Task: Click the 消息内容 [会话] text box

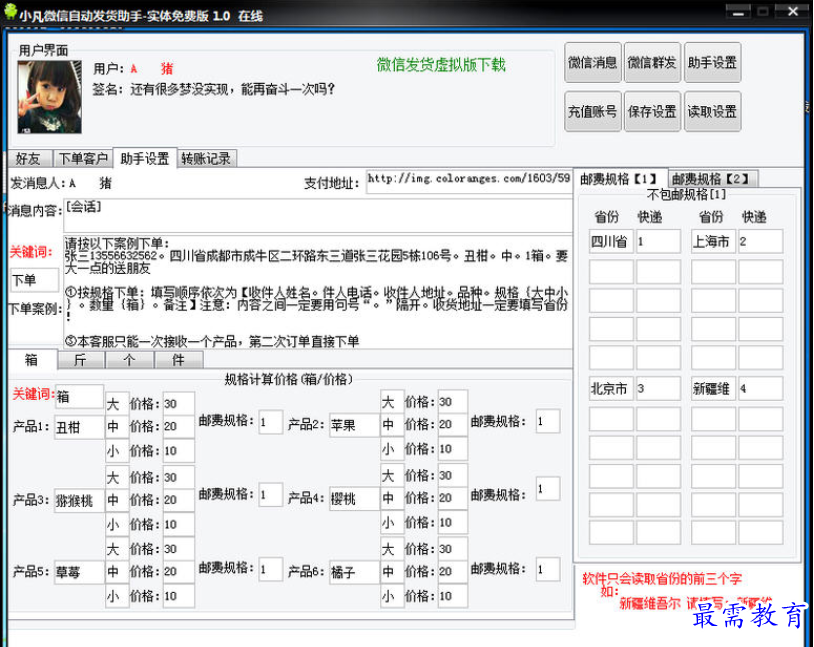Action: pos(317,215)
